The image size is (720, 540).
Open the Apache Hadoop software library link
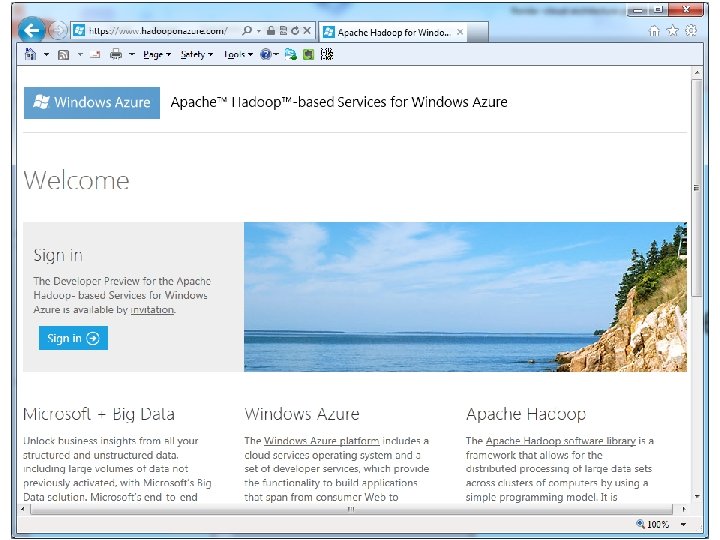pos(561,441)
